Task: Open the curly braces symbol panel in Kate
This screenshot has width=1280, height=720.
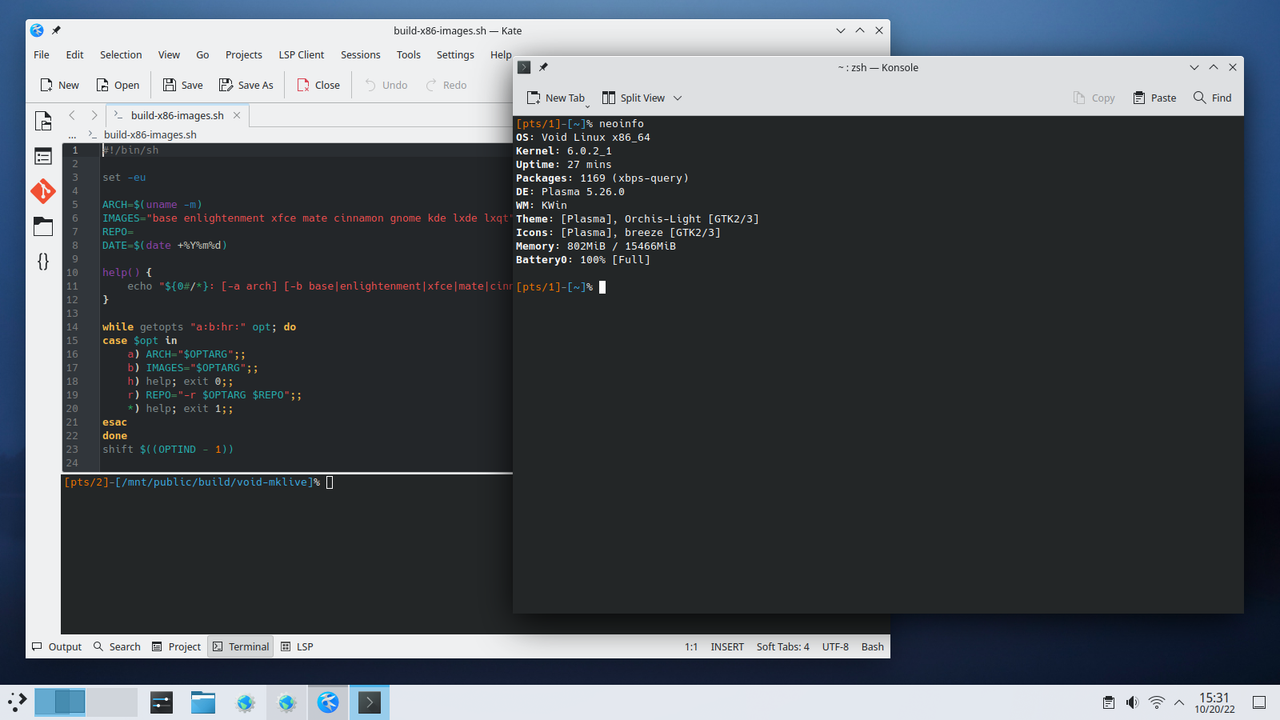Action: (43, 261)
